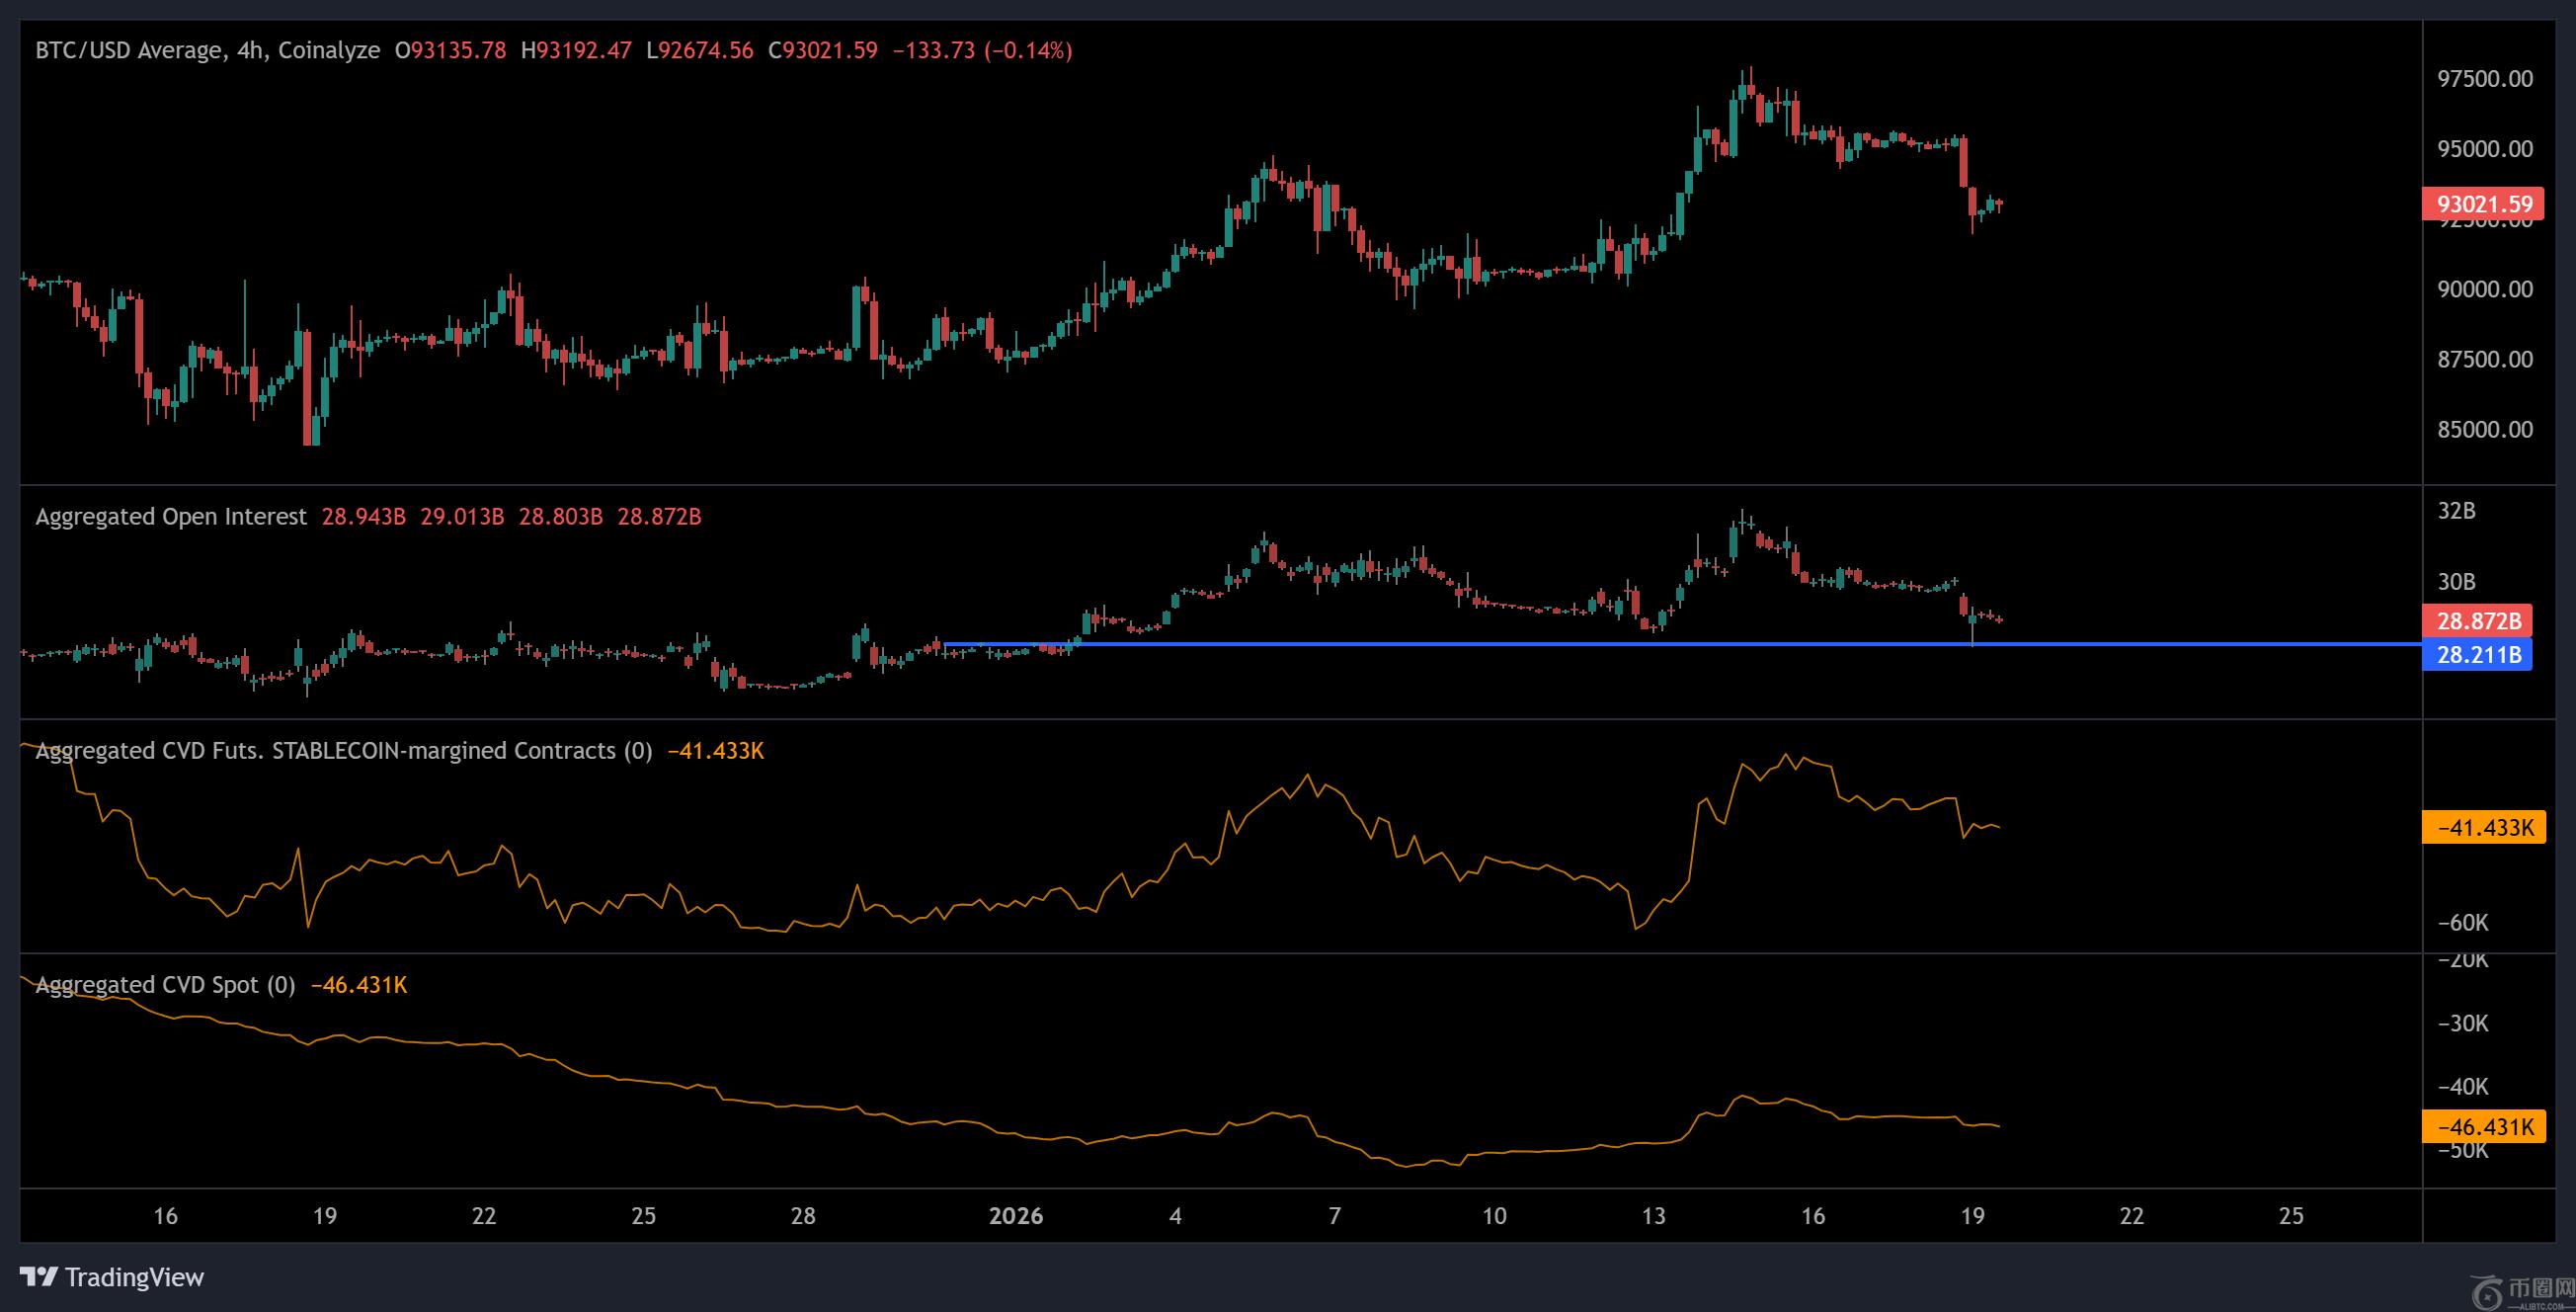
Task: Select the blue 28.211B price line label
Action: click(2477, 655)
